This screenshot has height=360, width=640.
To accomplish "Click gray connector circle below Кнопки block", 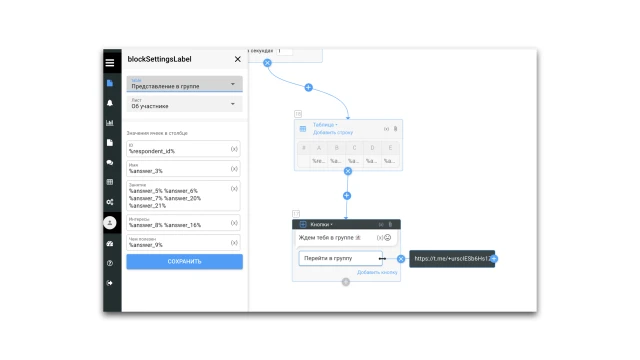I will coord(346,282).
